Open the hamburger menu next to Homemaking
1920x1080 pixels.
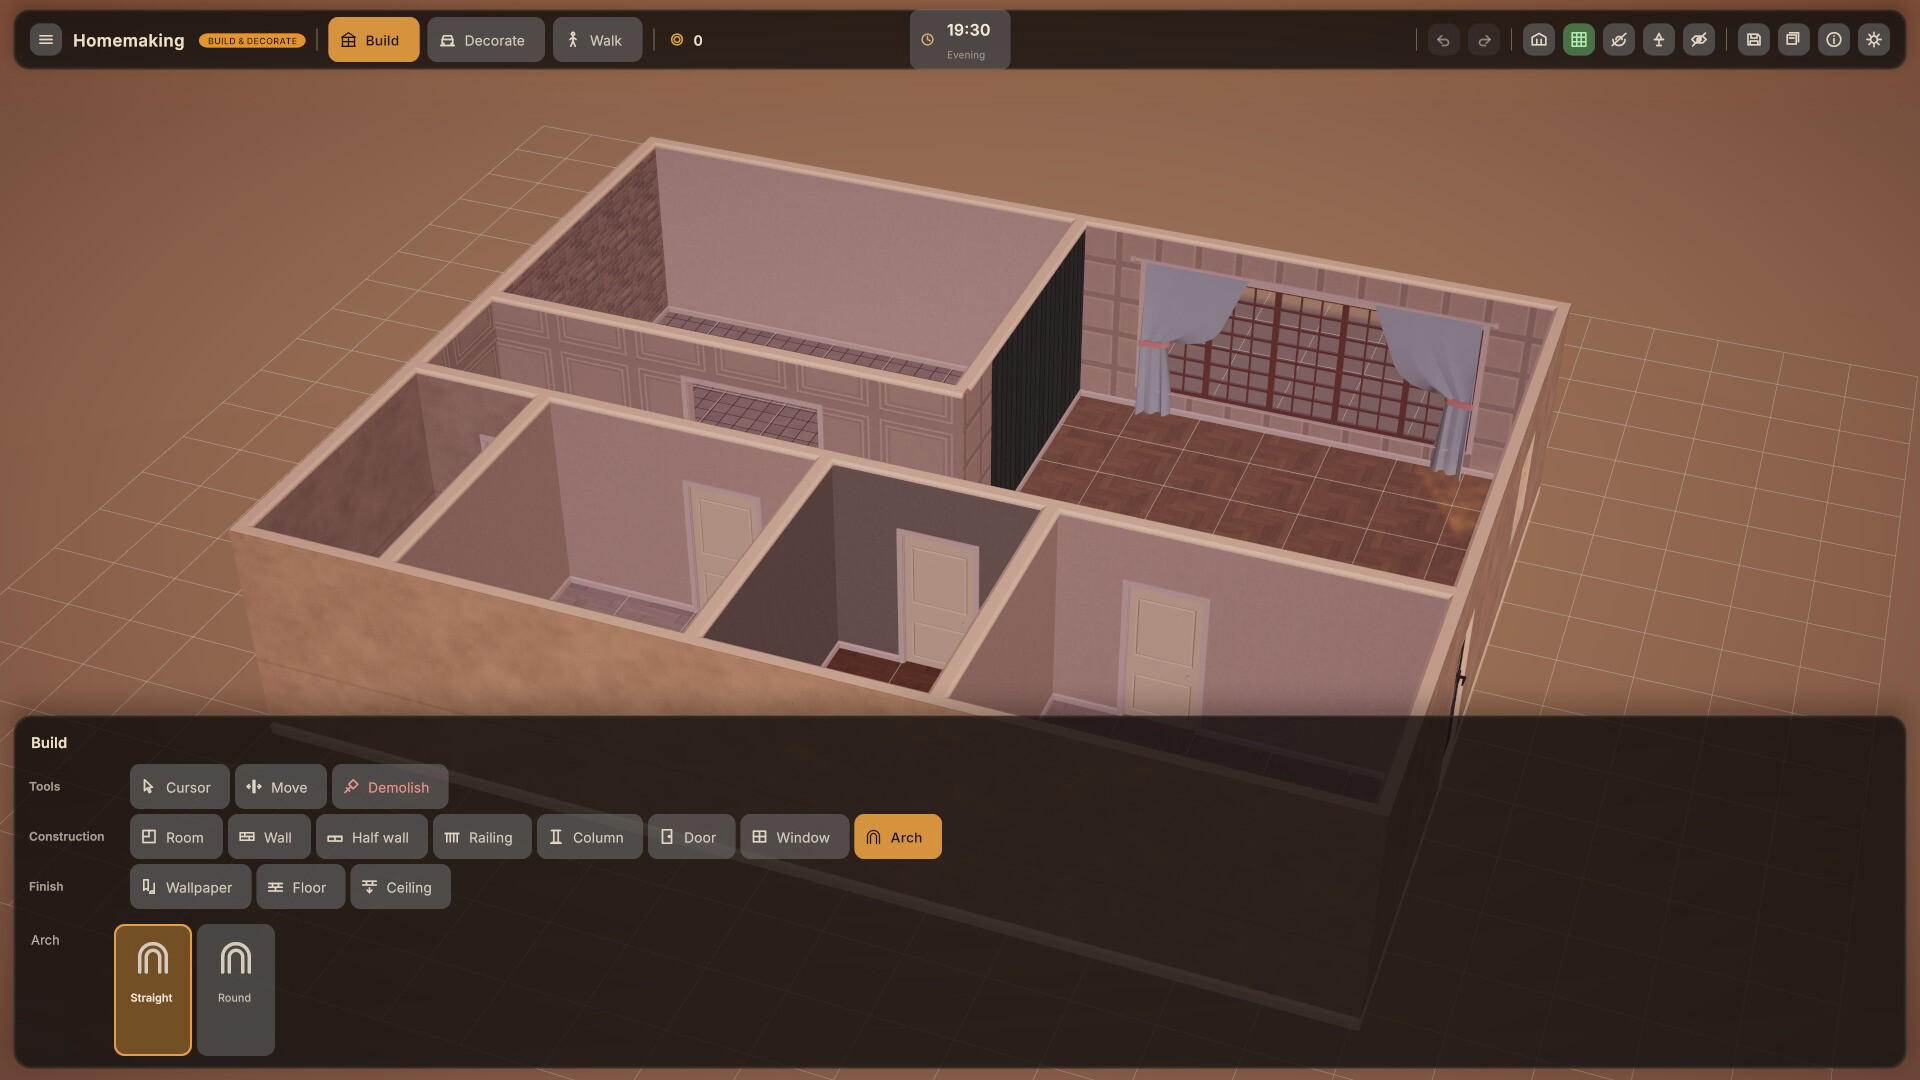pos(45,40)
